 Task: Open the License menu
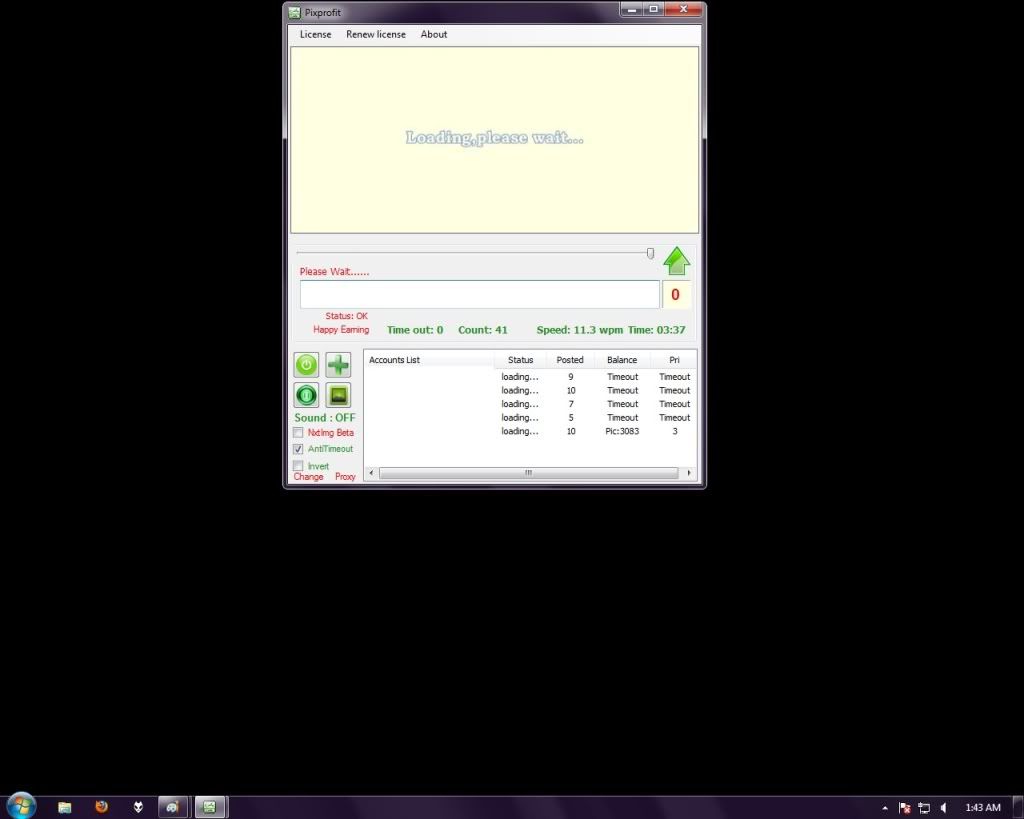tap(315, 34)
